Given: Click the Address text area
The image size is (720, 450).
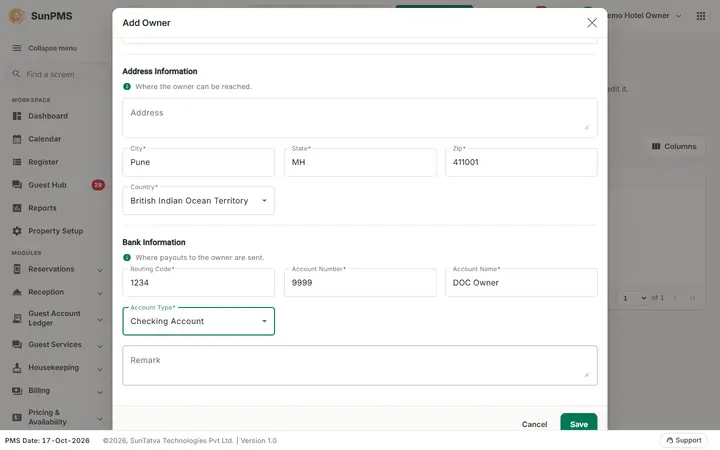Looking at the screenshot, I should click(x=360, y=118).
